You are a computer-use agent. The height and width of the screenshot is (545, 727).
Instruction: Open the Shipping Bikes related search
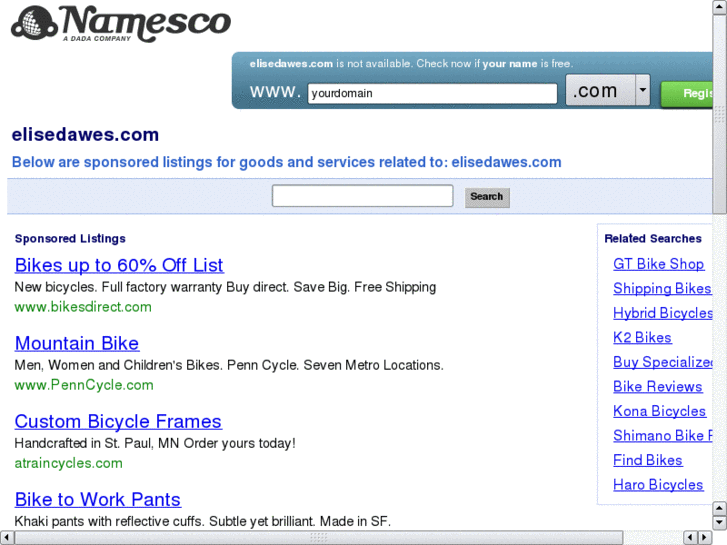(x=663, y=289)
